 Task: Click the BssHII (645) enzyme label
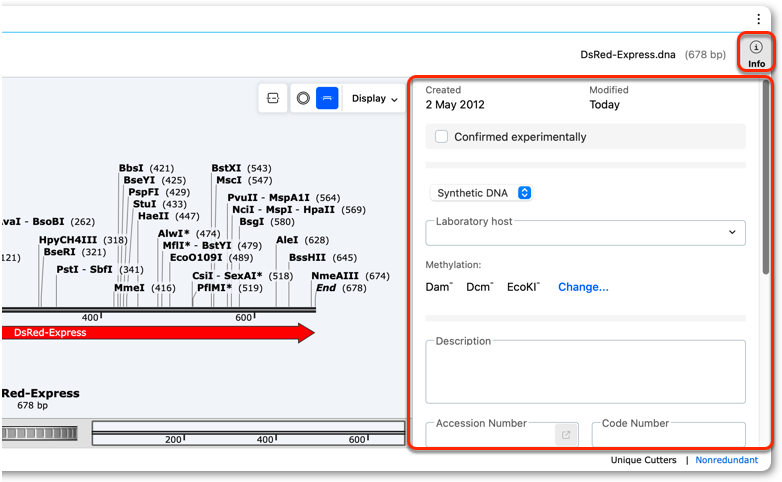click(x=323, y=257)
